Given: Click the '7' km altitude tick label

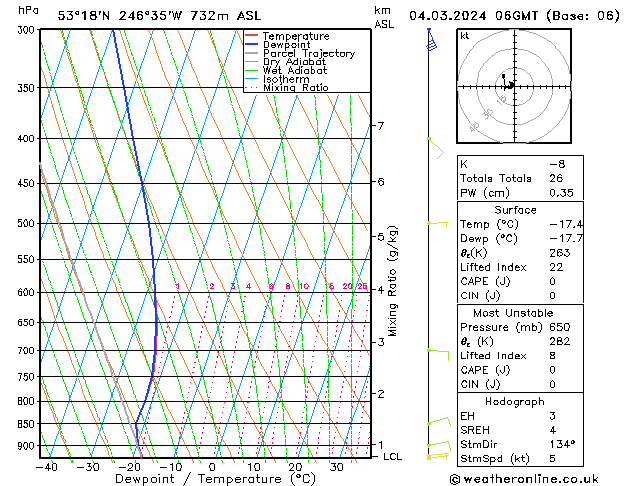Looking at the screenshot, I should pyautogui.click(x=381, y=126).
